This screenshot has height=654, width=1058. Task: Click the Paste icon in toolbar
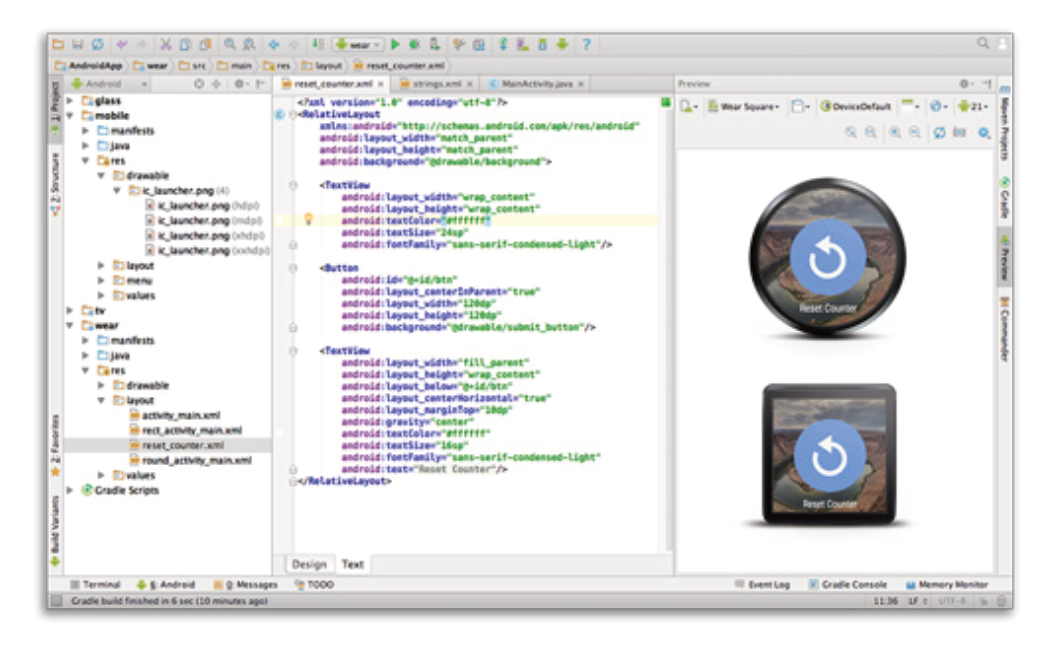coord(205,45)
